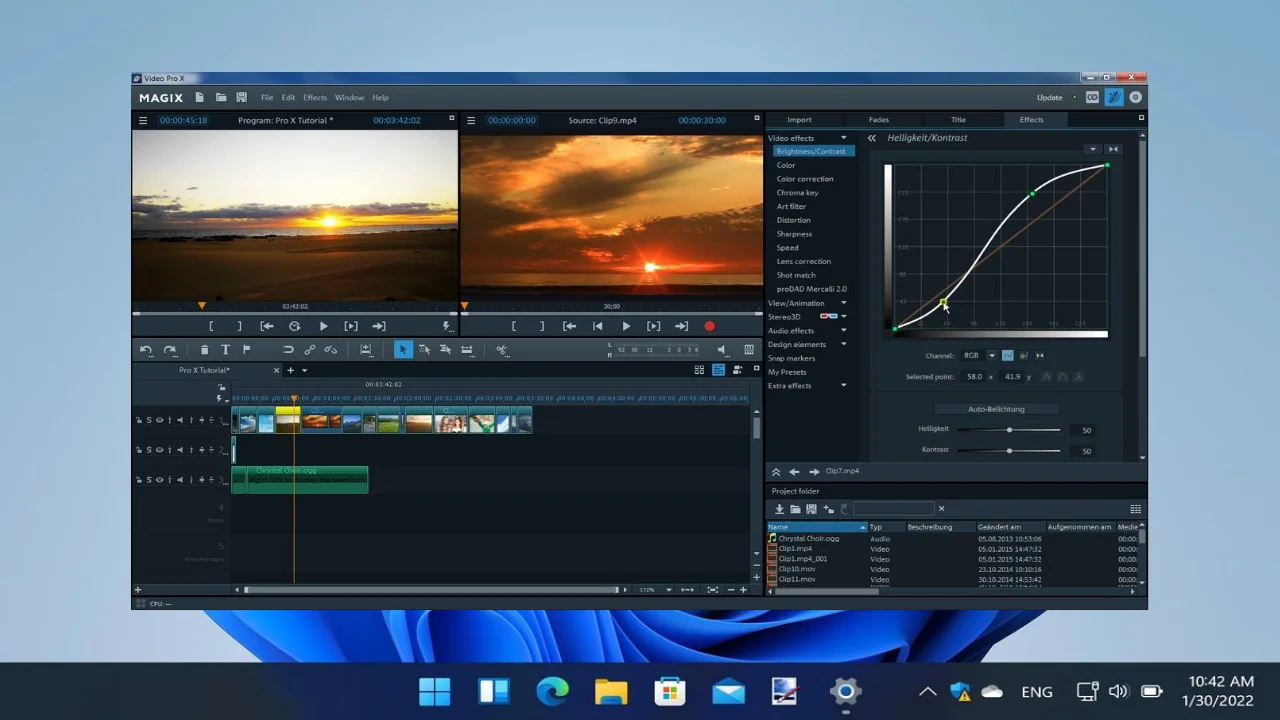Click the Update button

tap(1050, 97)
